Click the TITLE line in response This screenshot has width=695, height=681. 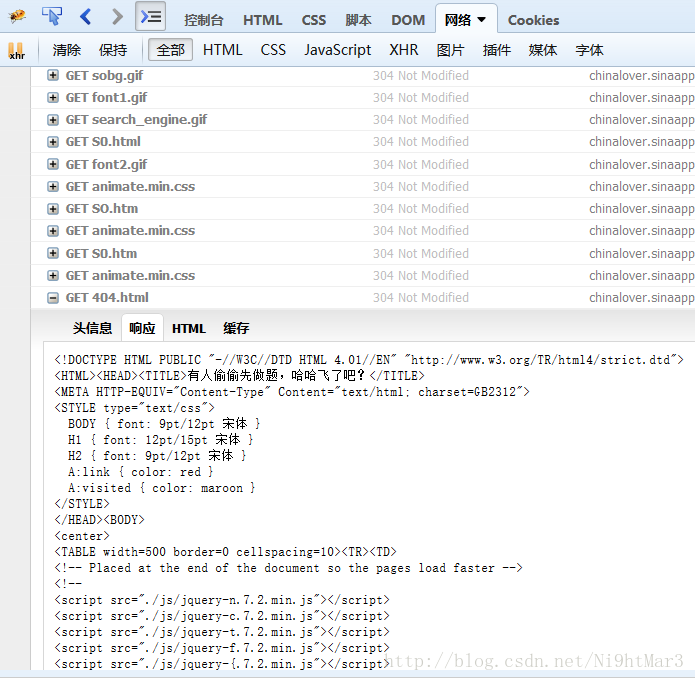click(x=239, y=376)
